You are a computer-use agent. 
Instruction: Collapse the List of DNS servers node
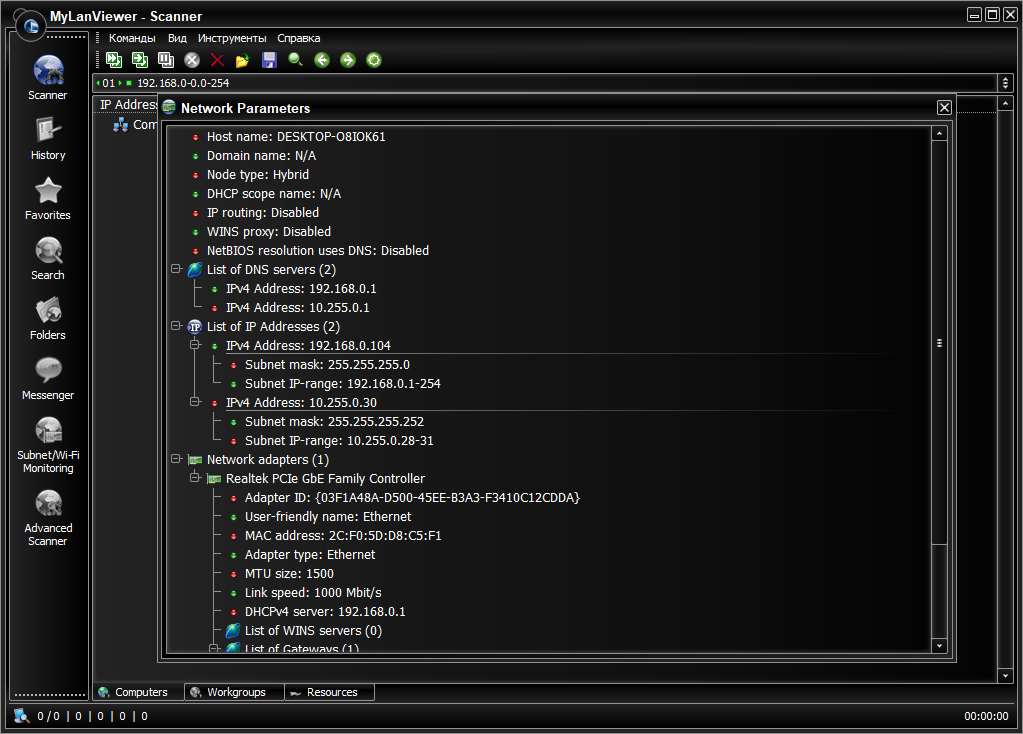(x=176, y=269)
